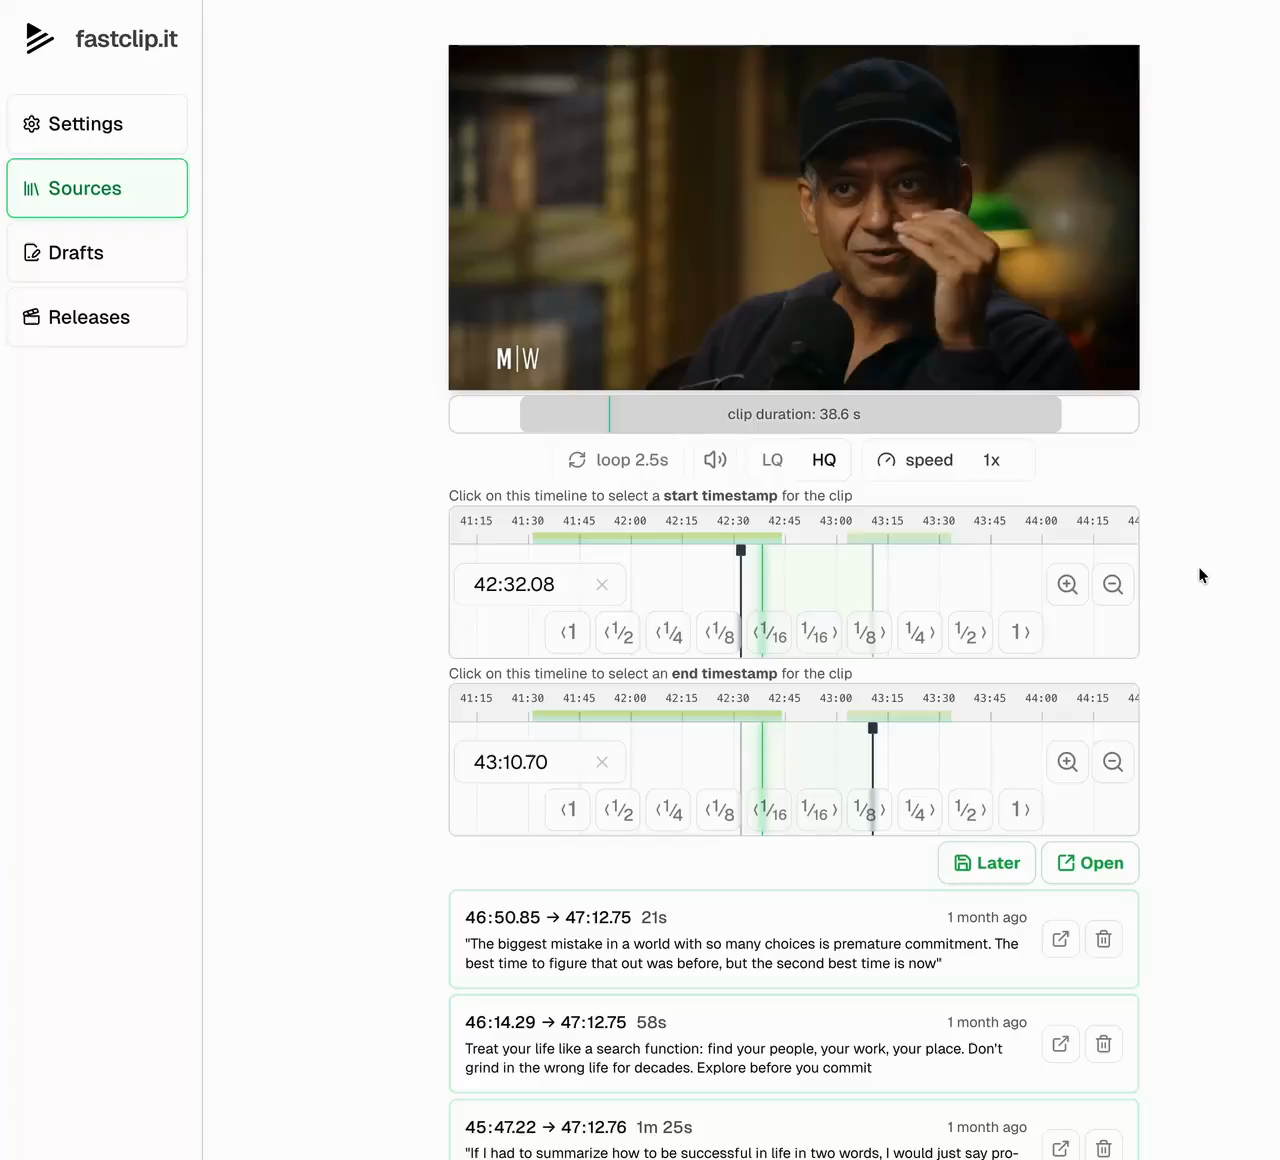
Task: Click the green Open button
Action: 1090,863
